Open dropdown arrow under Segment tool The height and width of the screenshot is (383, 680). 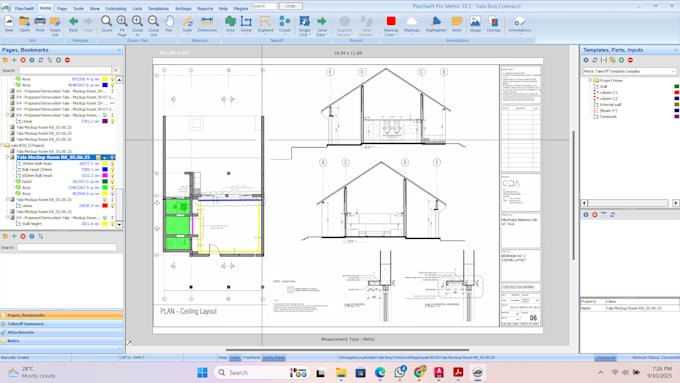point(265,35)
